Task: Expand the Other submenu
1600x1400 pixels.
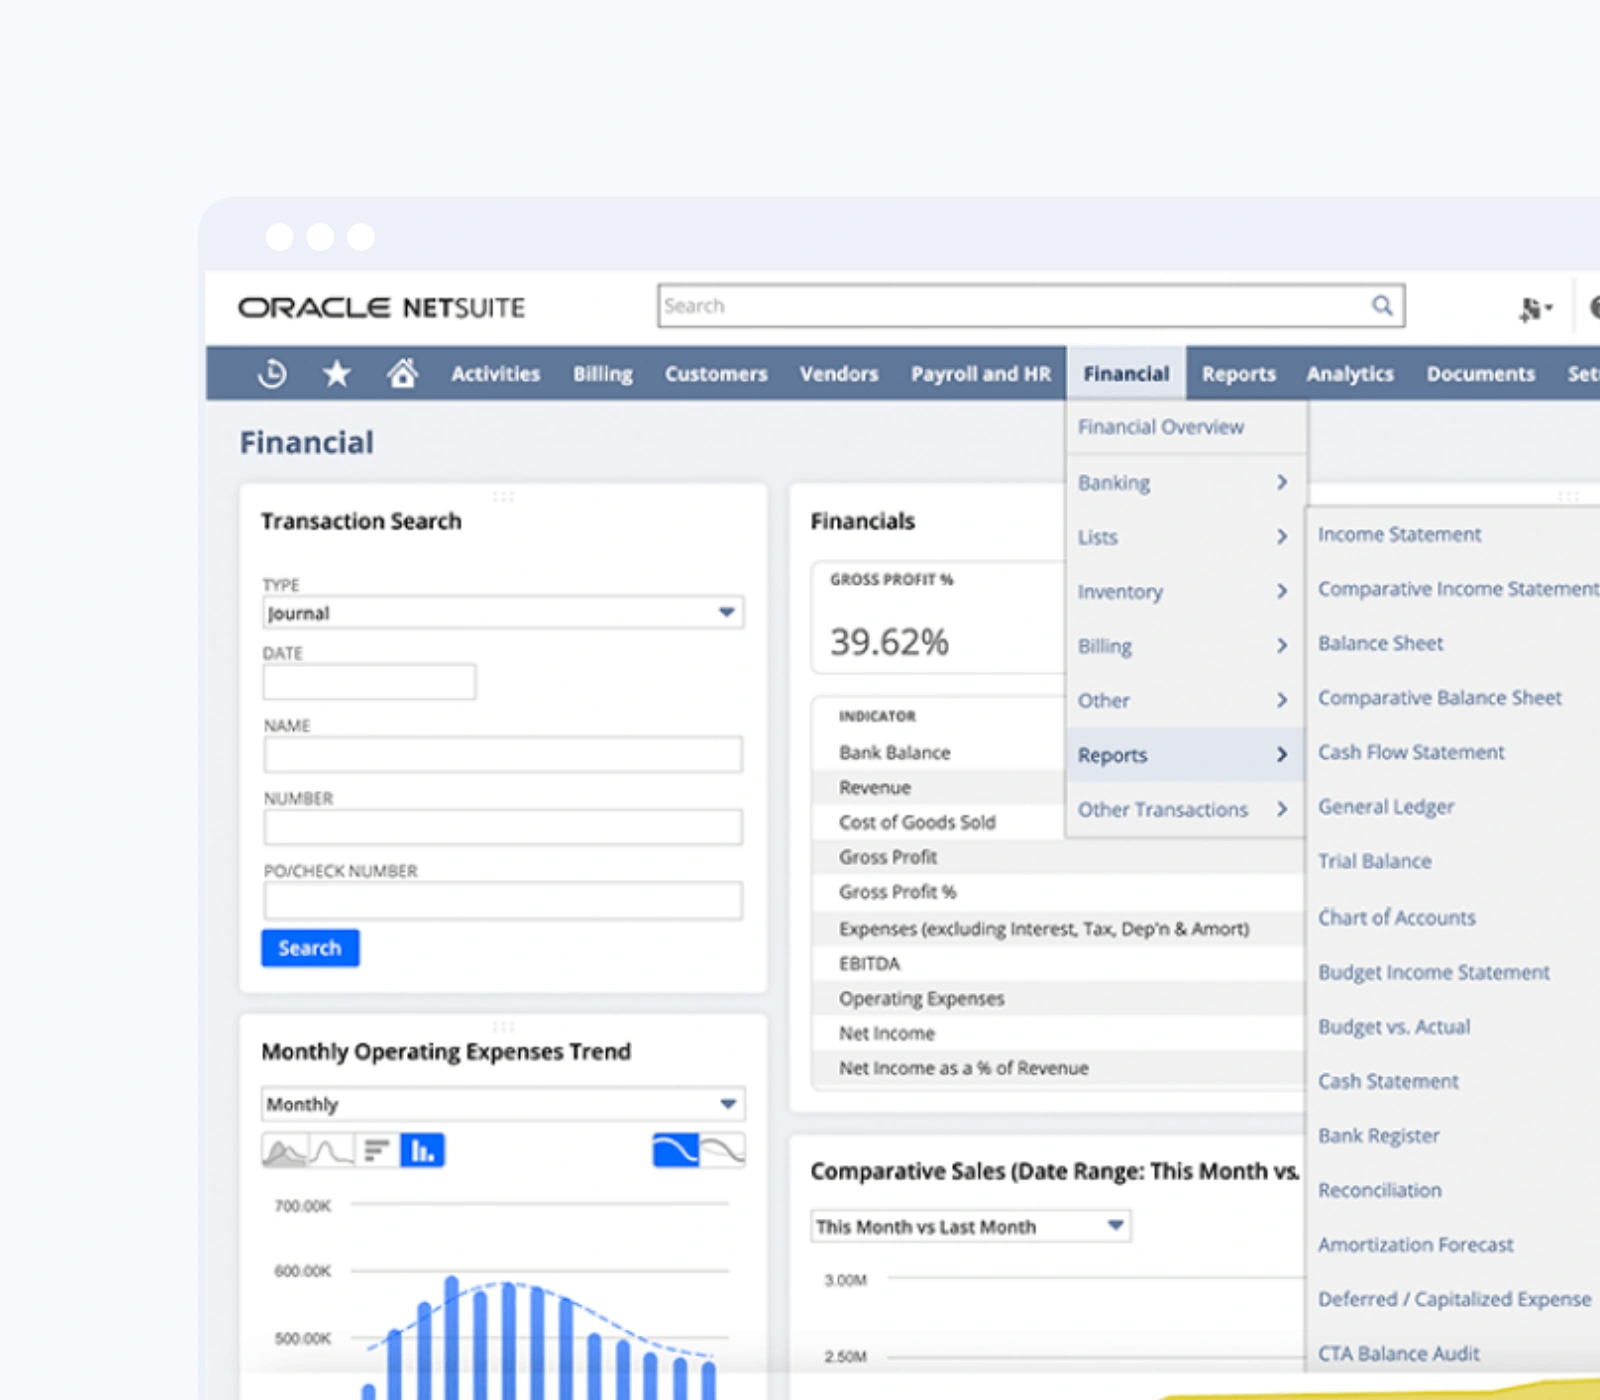Action: tap(1186, 701)
